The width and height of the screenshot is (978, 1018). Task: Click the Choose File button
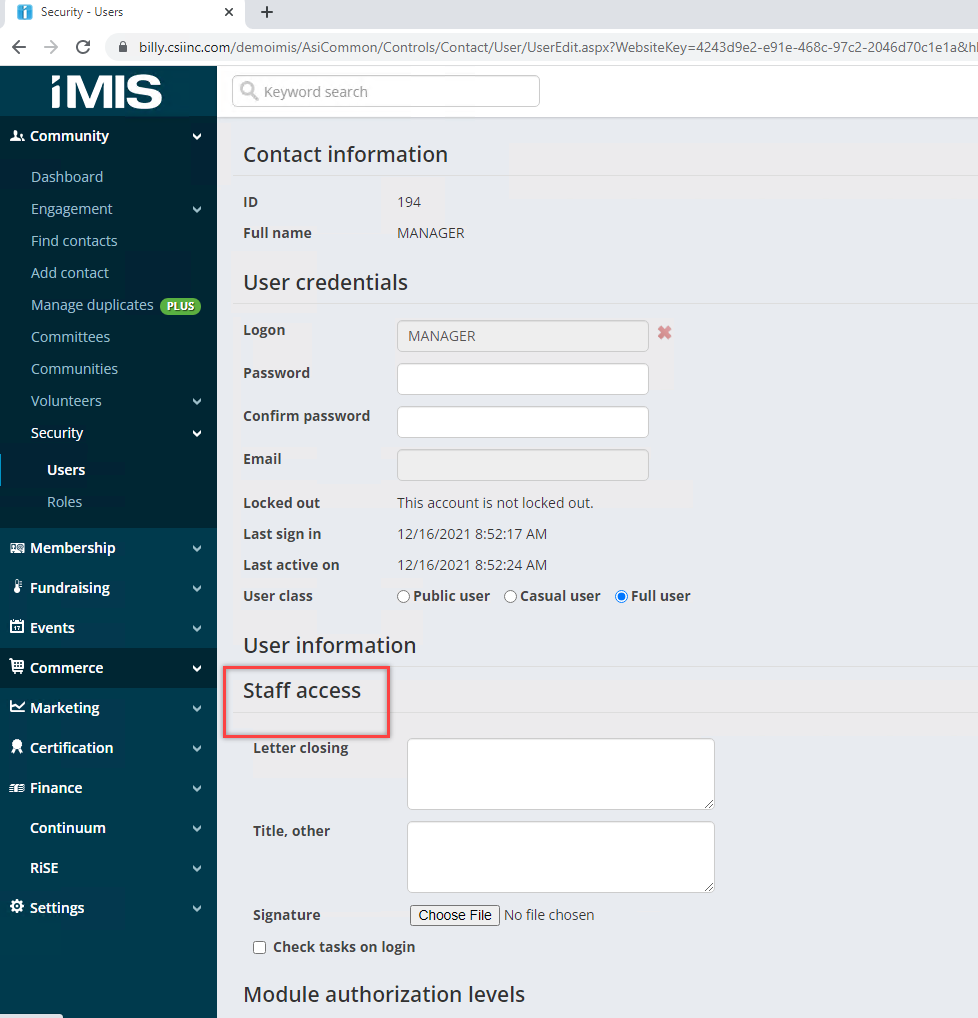tap(455, 915)
